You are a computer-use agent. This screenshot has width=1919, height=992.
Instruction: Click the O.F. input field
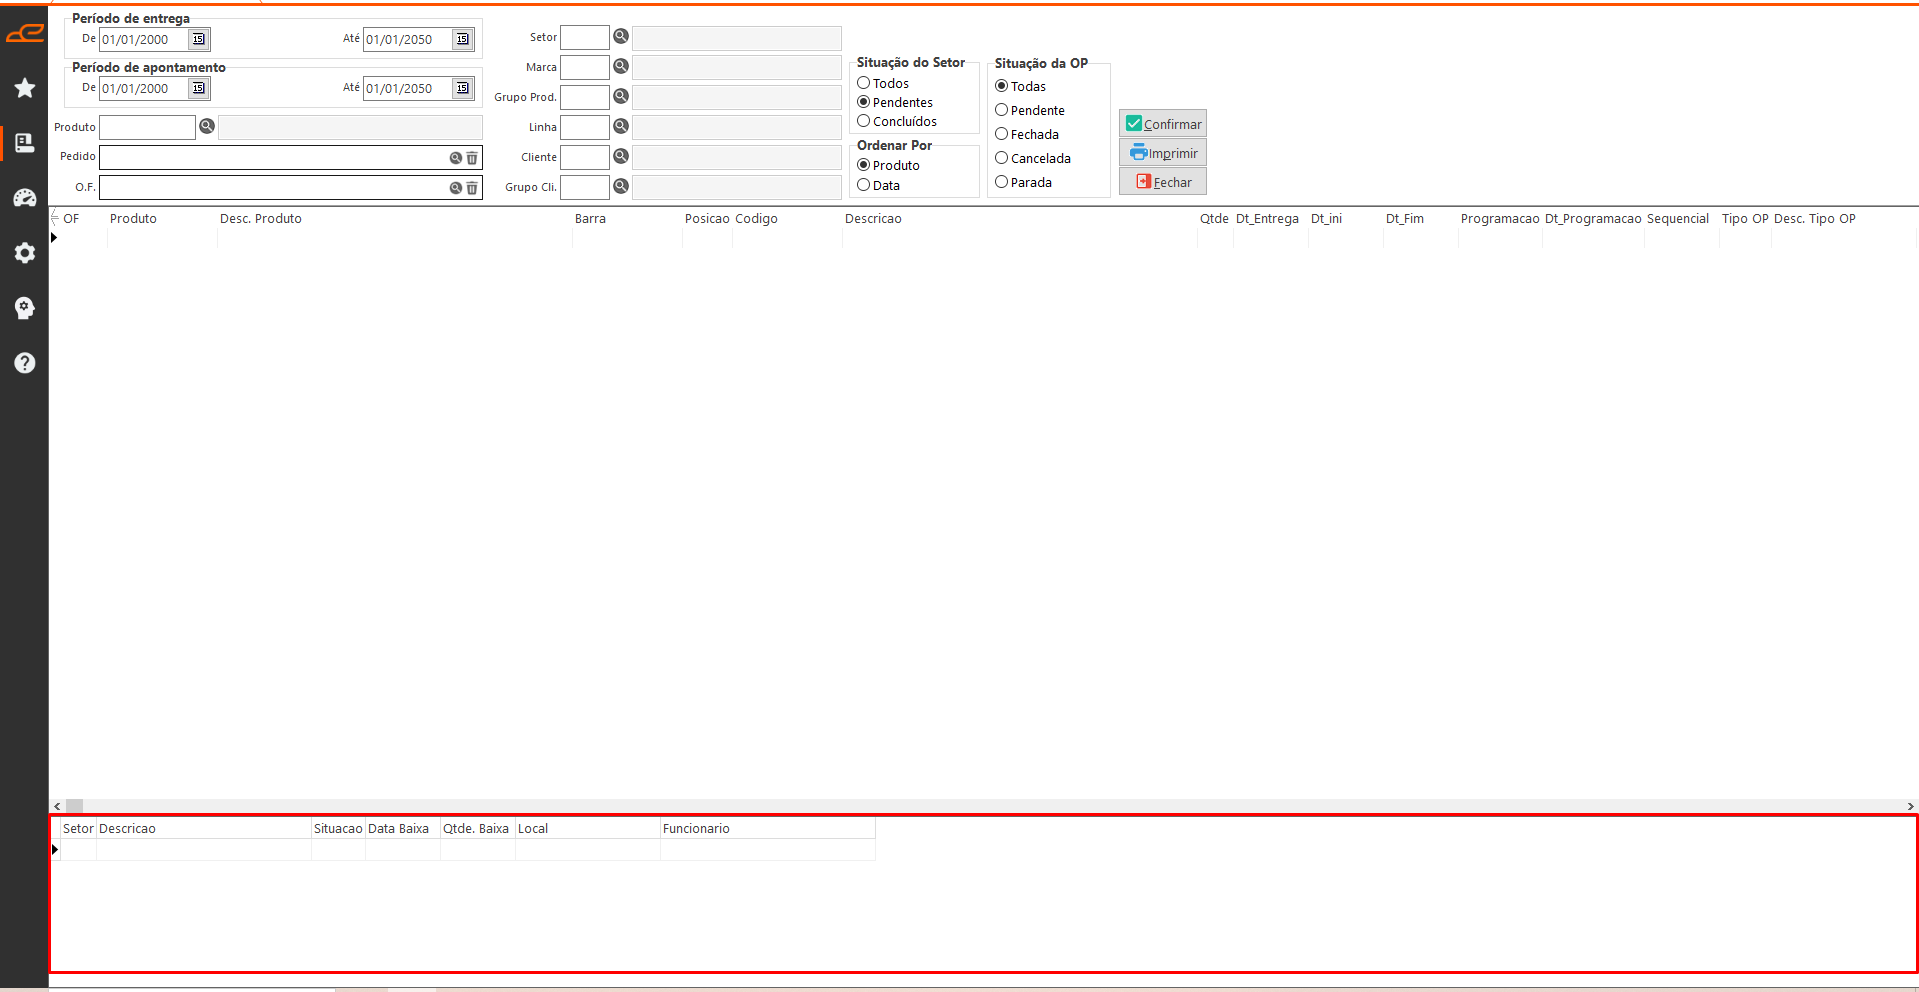tap(272, 188)
